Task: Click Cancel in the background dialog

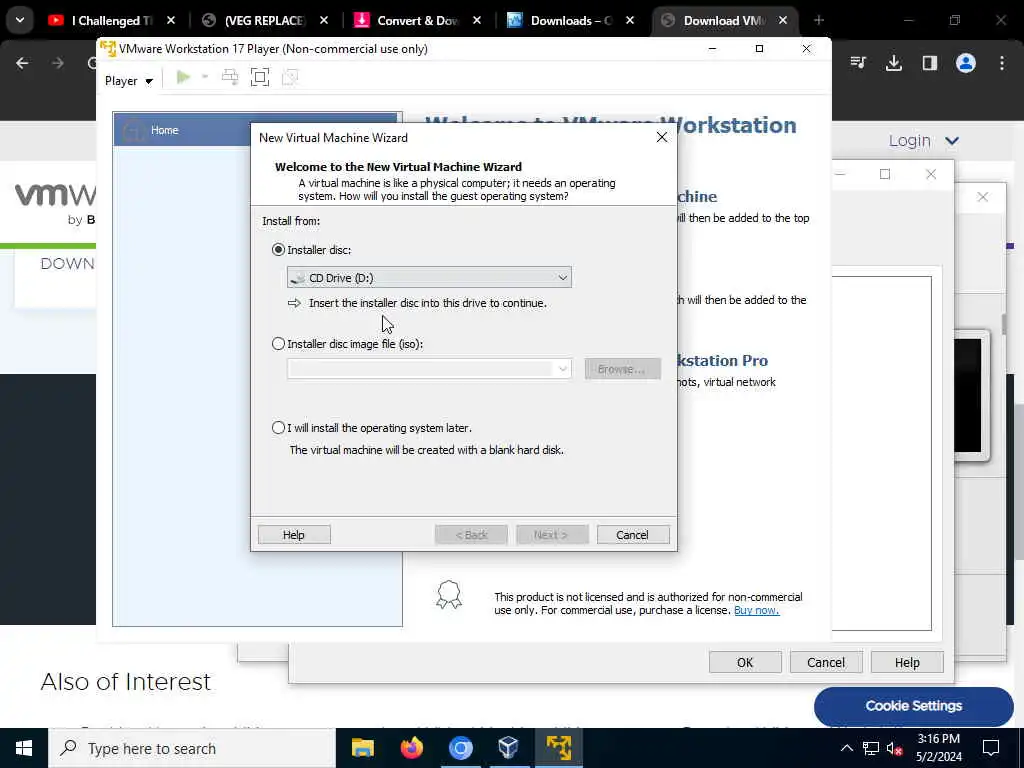Action: tap(826, 662)
